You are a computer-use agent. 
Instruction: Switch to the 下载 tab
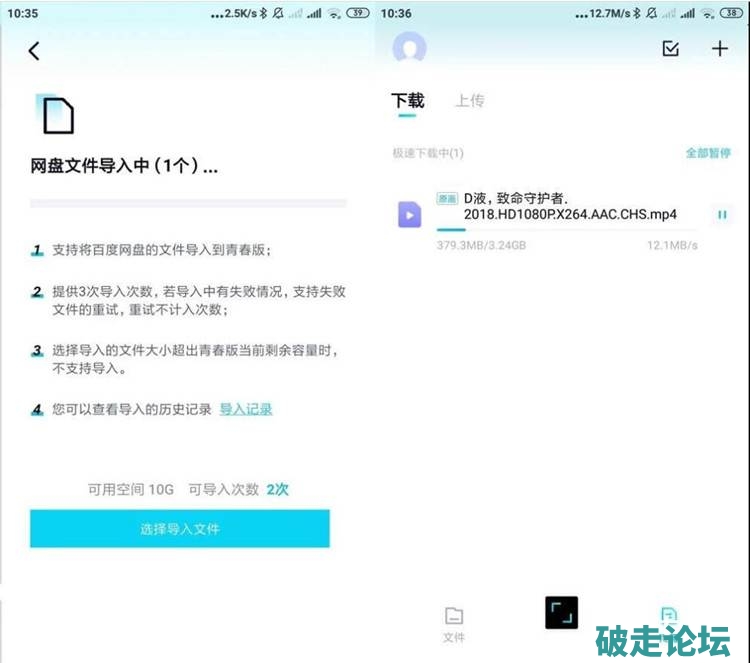(407, 101)
